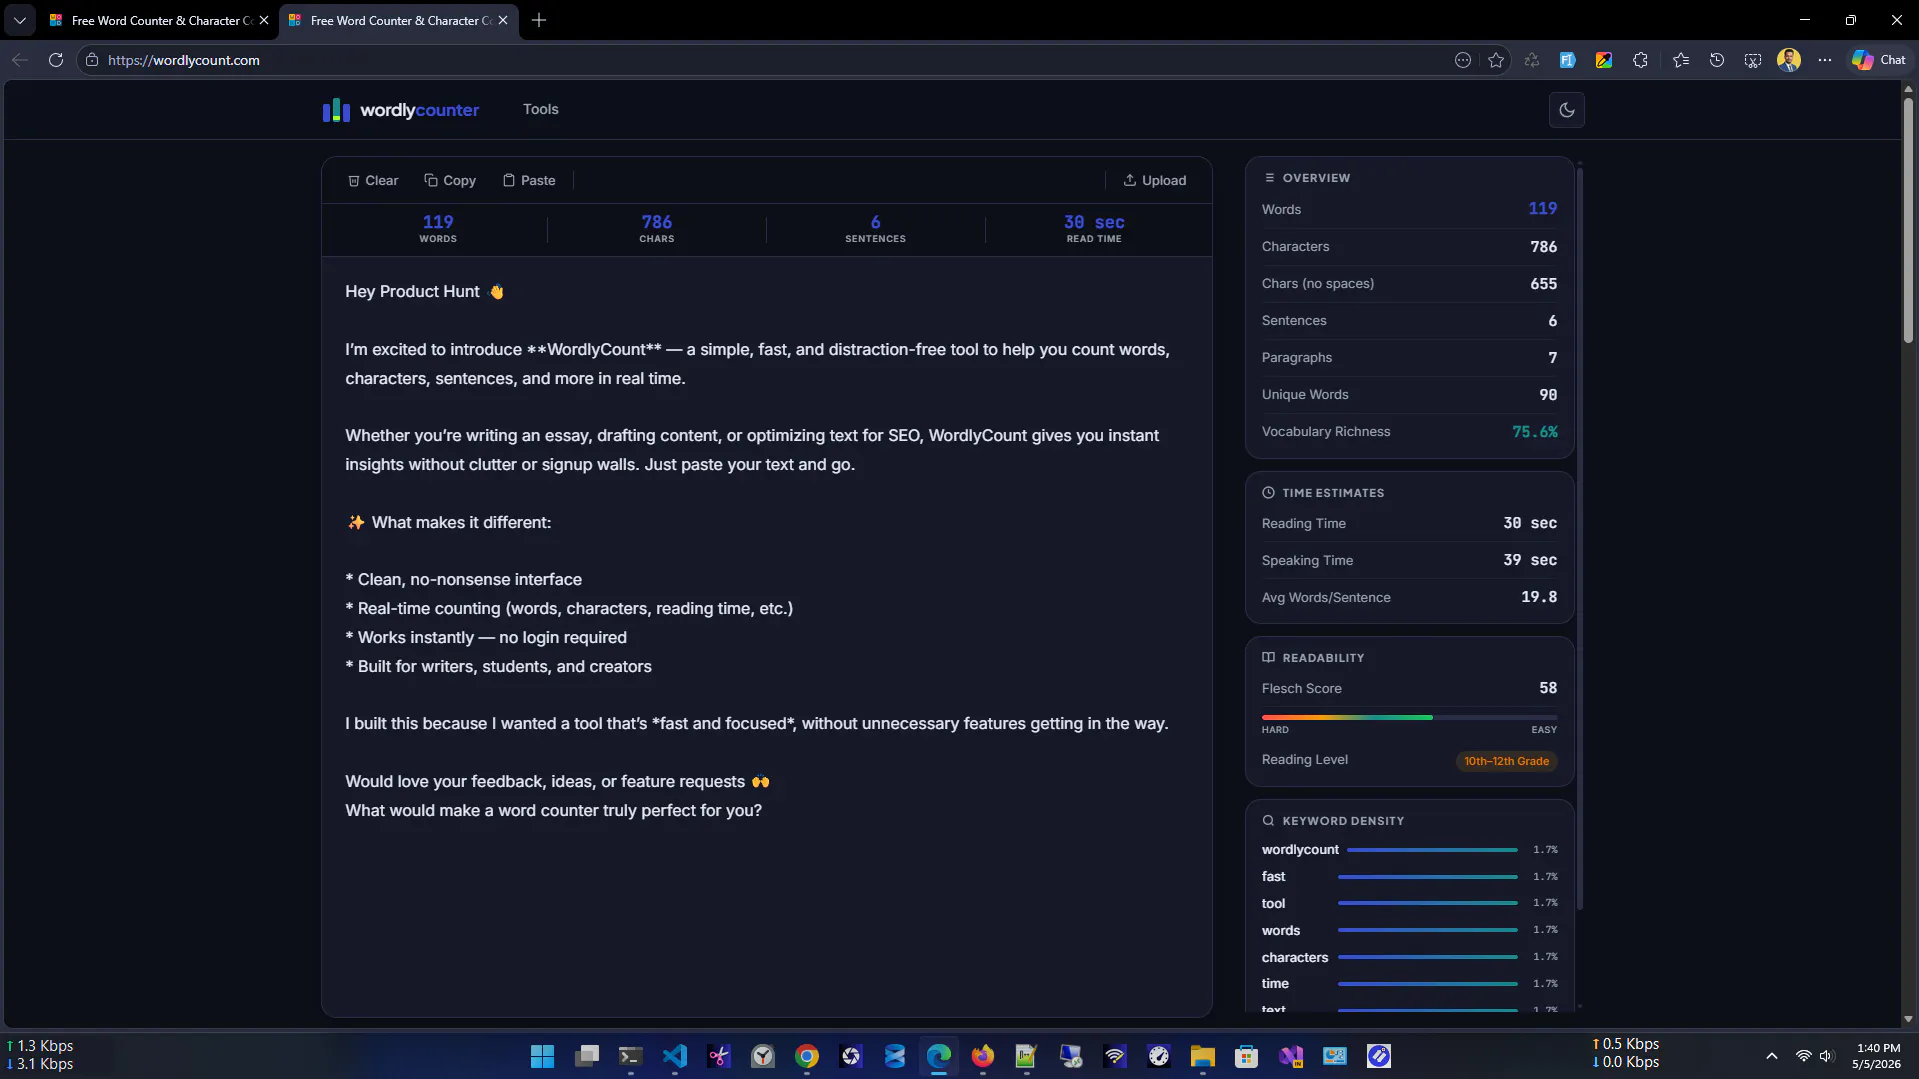Screen dimensions: 1919x1079
Task: Open Visual Studio Code from the taskbar
Action: click(x=675, y=1056)
